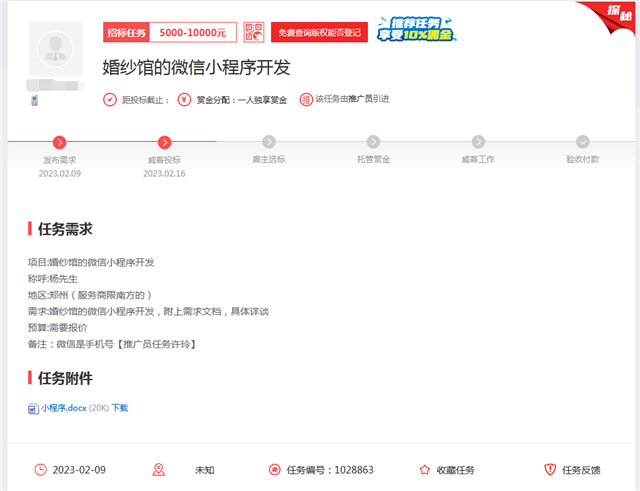Download the 小程序.docx attachment via 下载
Viewport: 640px width, 491px height.
pos(120,408)
